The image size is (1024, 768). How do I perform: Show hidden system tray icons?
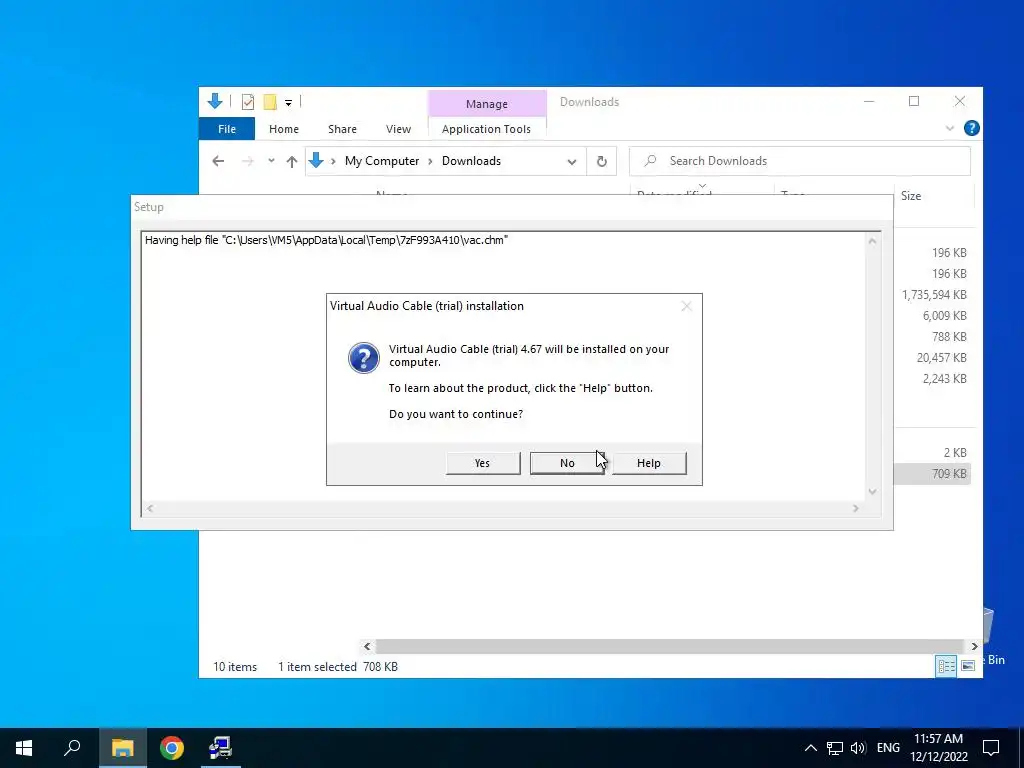pos(810,748)
